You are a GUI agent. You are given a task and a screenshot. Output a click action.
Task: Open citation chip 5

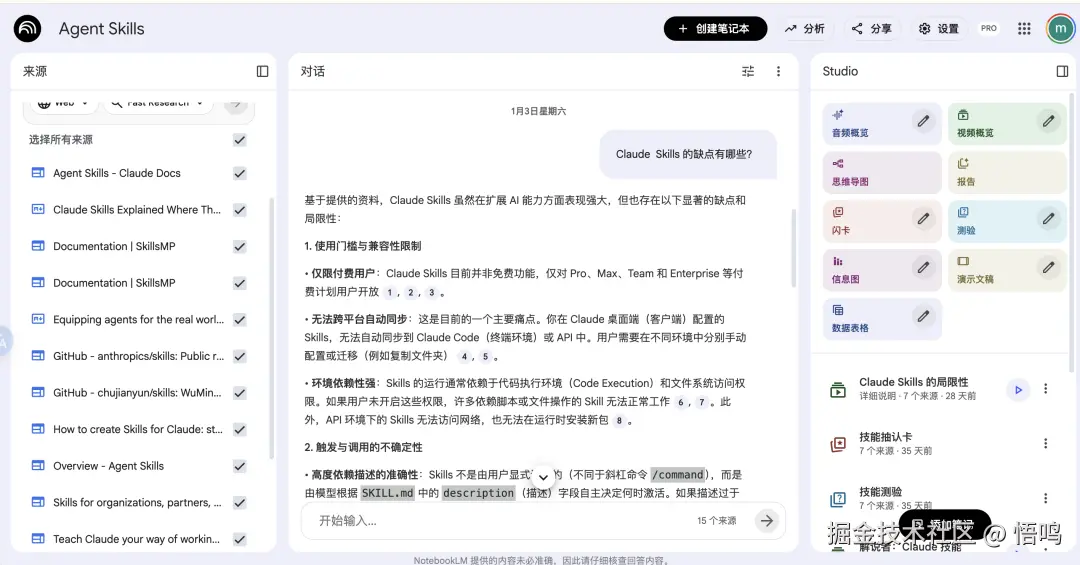(x=486, y=356)
